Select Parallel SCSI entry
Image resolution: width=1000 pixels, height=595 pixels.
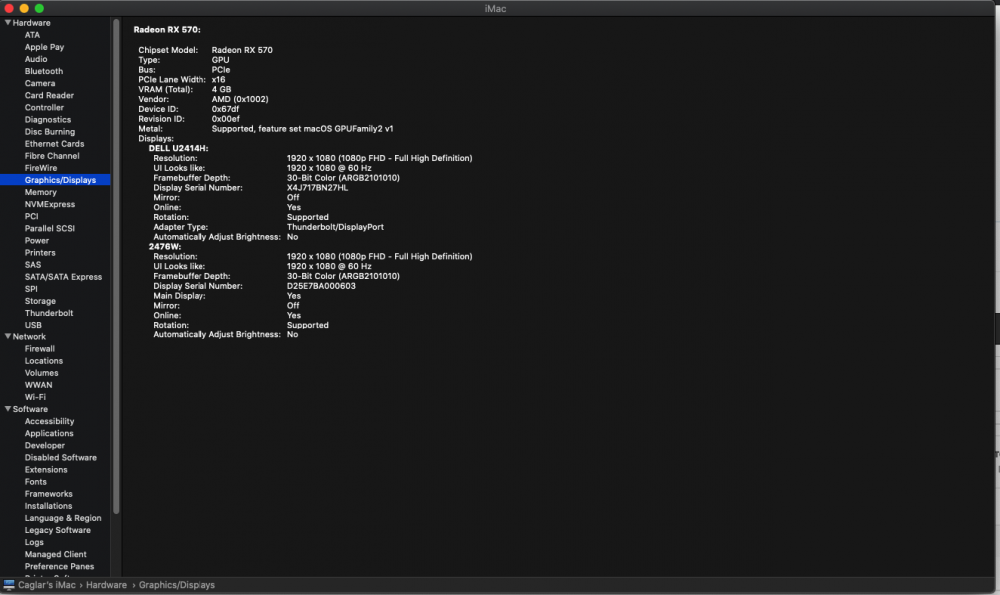(49, 228)
